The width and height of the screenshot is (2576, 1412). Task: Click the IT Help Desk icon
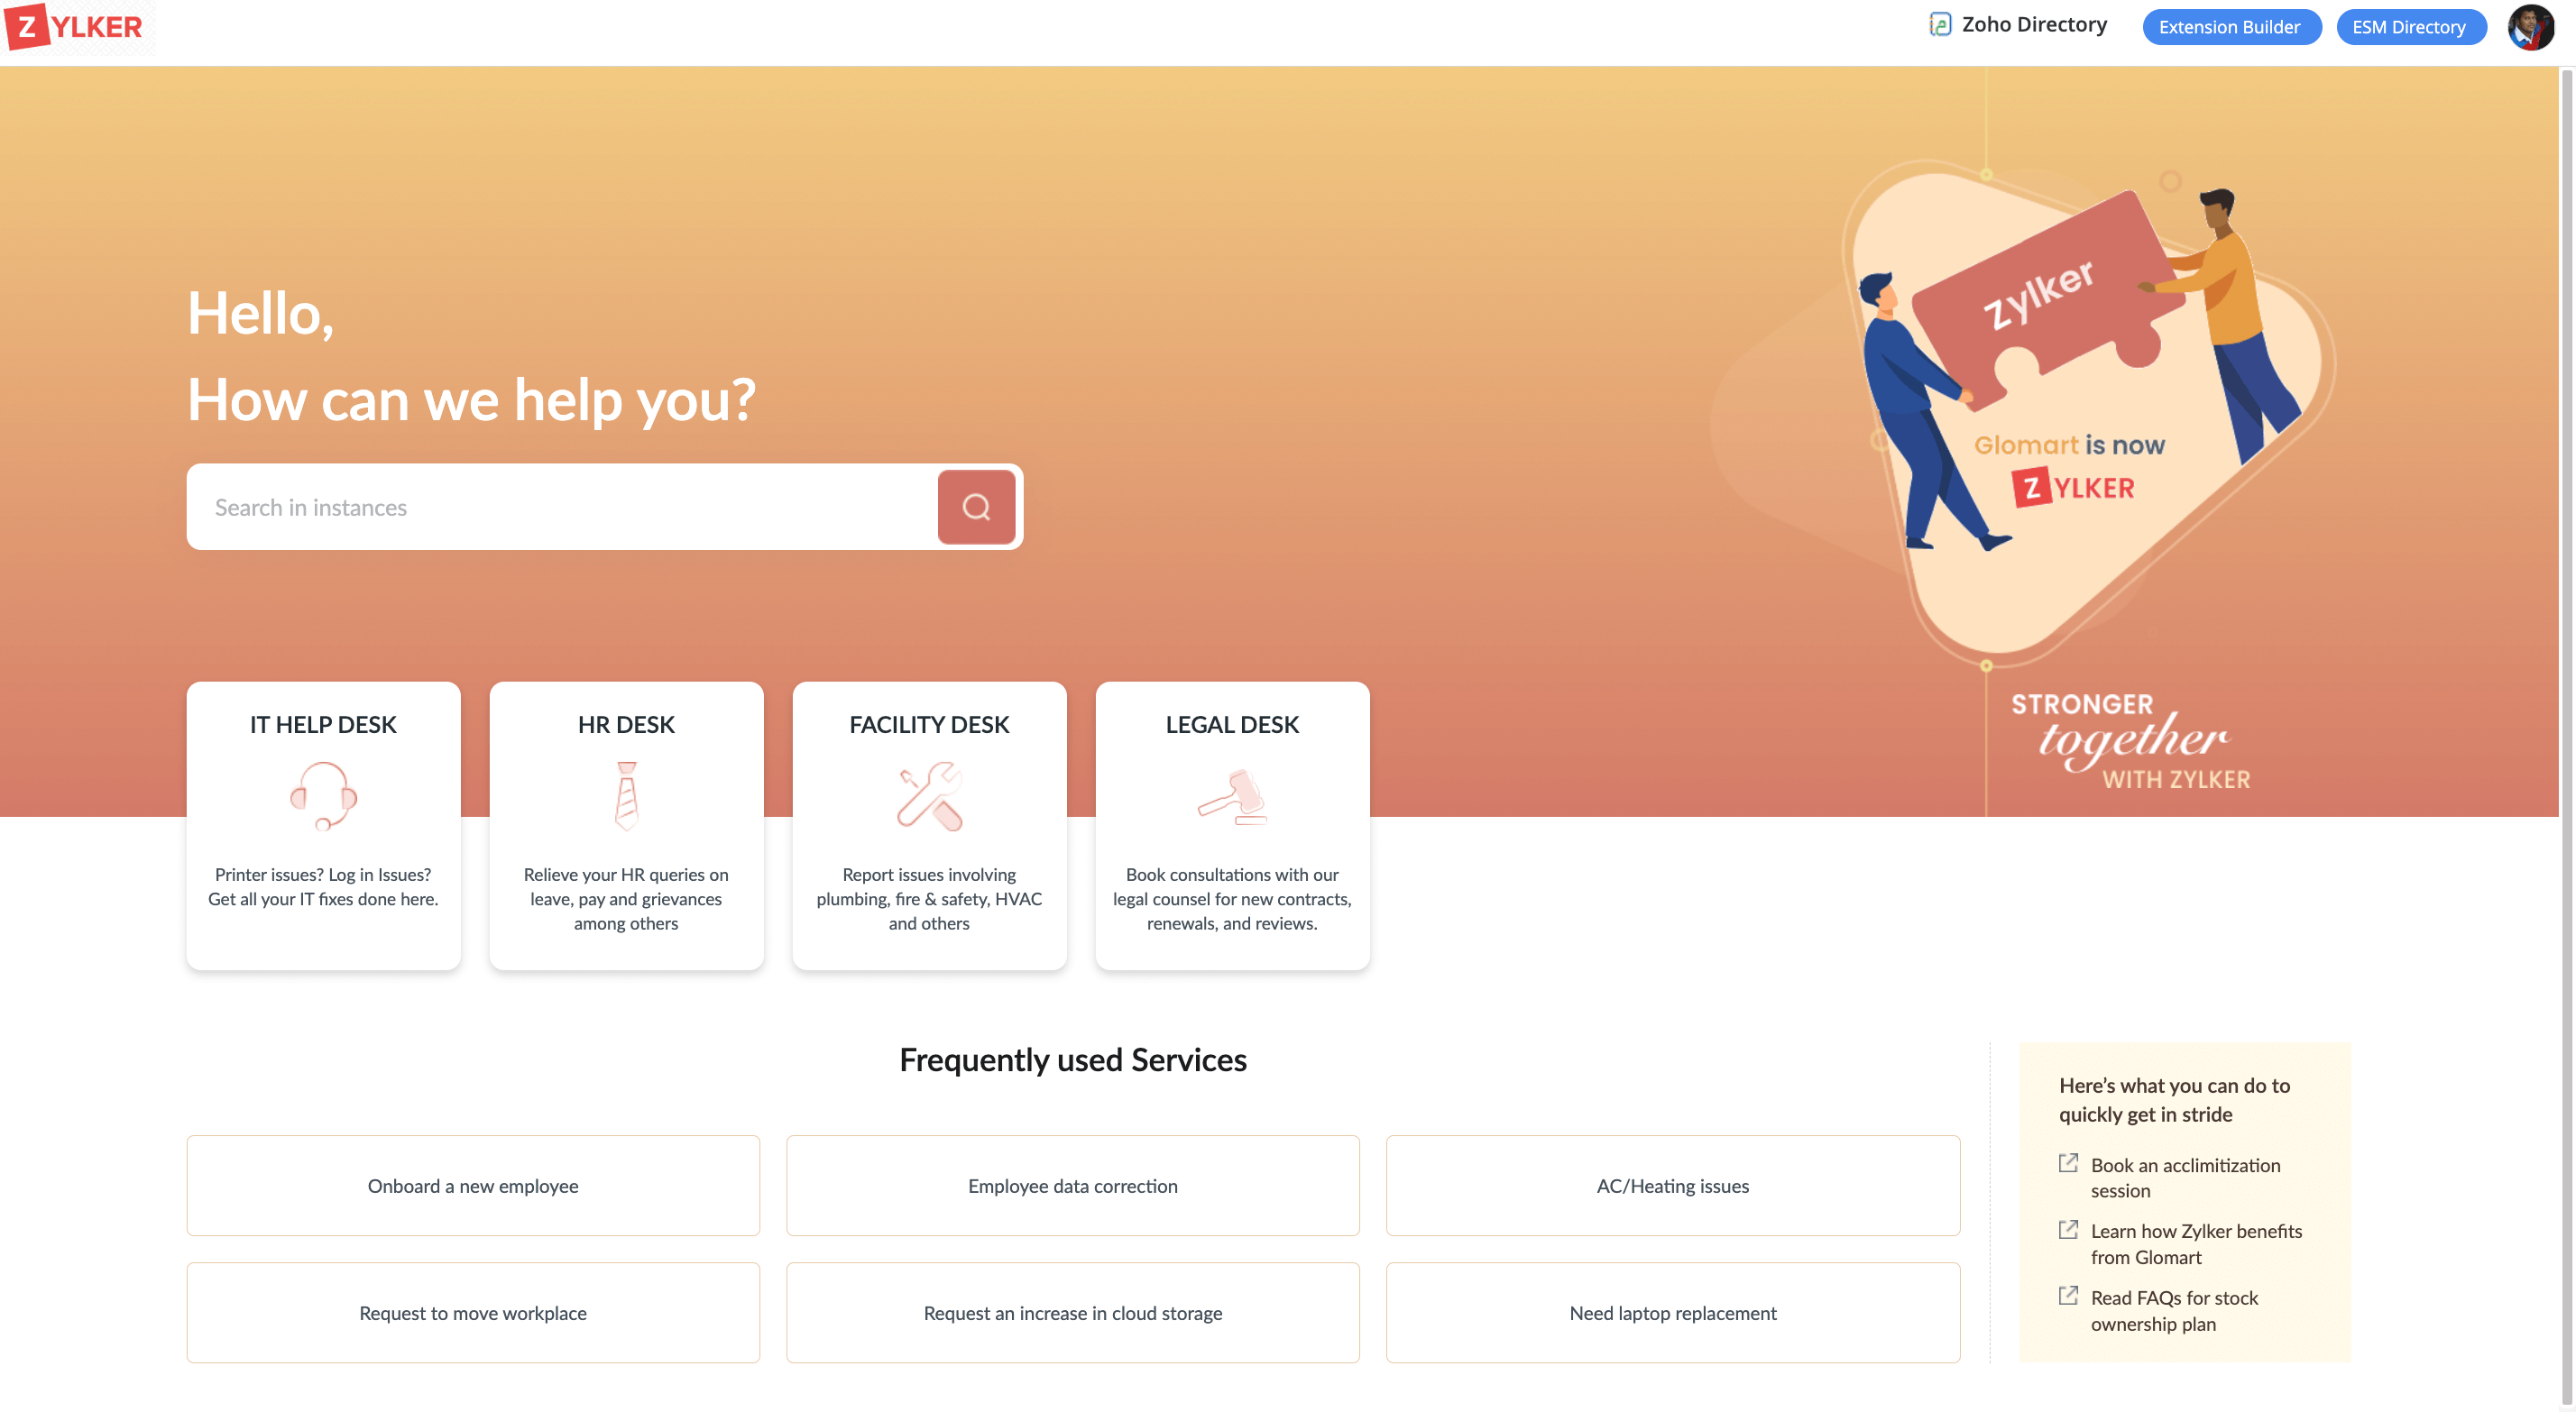(x=324, y=794)
